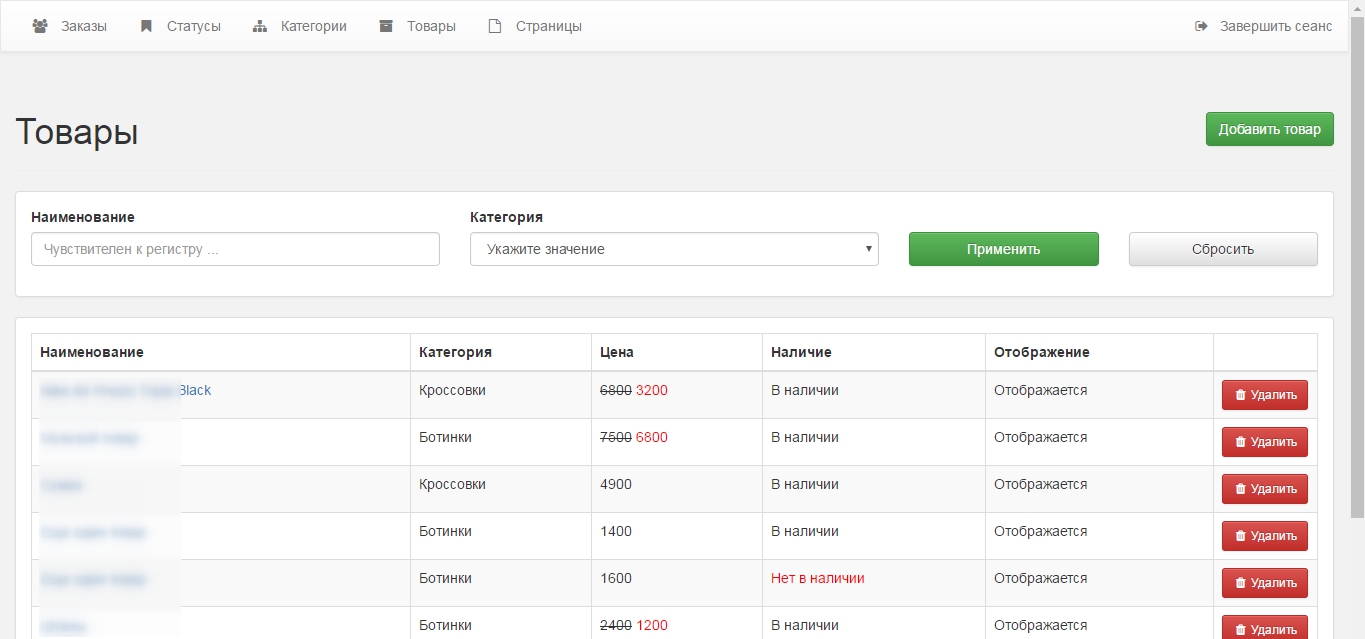The width and height of the screenshot is (1365, 639).
Task: Click trash icon in the 'Нет в наличии' row
Action: [1241, 583]
